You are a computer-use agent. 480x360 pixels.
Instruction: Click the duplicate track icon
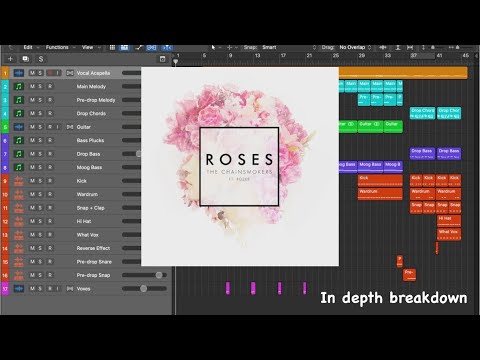pyautogui.click(x=25, y=59)
